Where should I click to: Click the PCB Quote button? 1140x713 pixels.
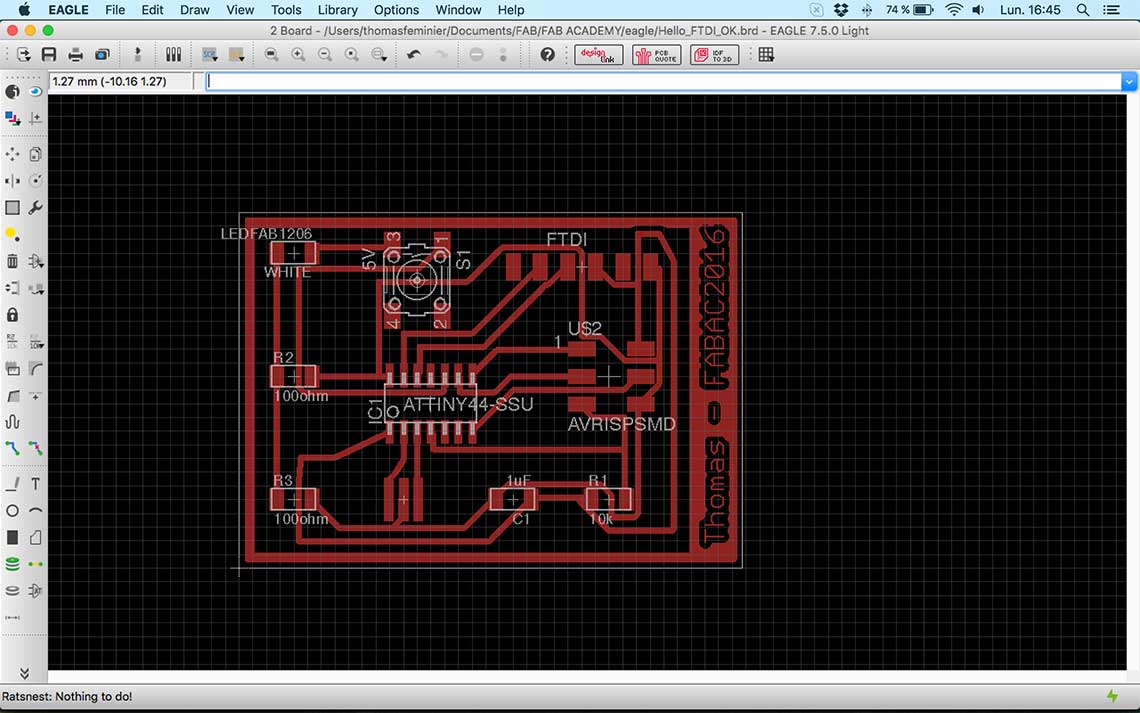(657, 55)
